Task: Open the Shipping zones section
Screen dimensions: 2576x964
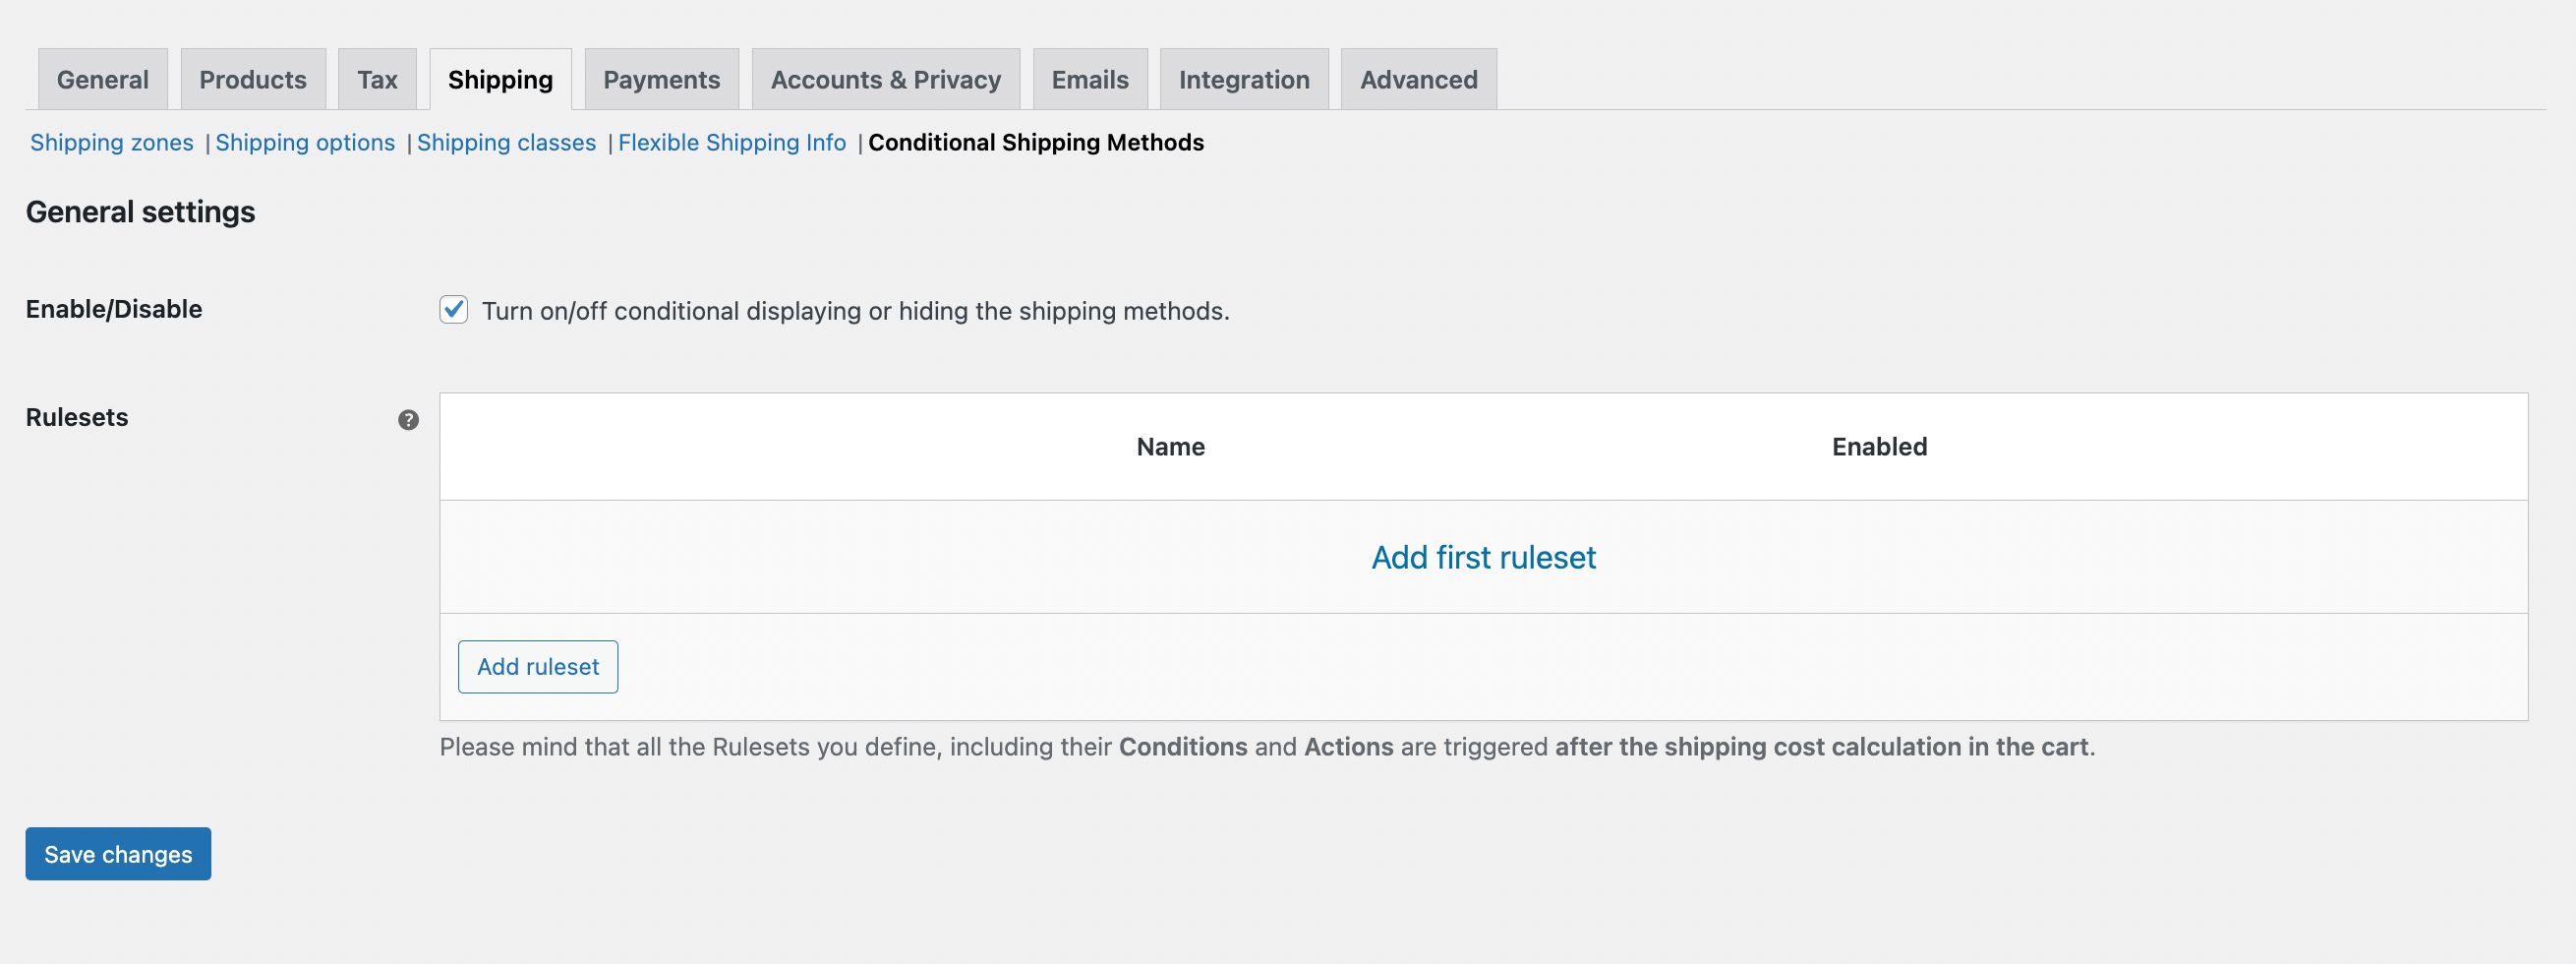Action: (x=112, y=142)
